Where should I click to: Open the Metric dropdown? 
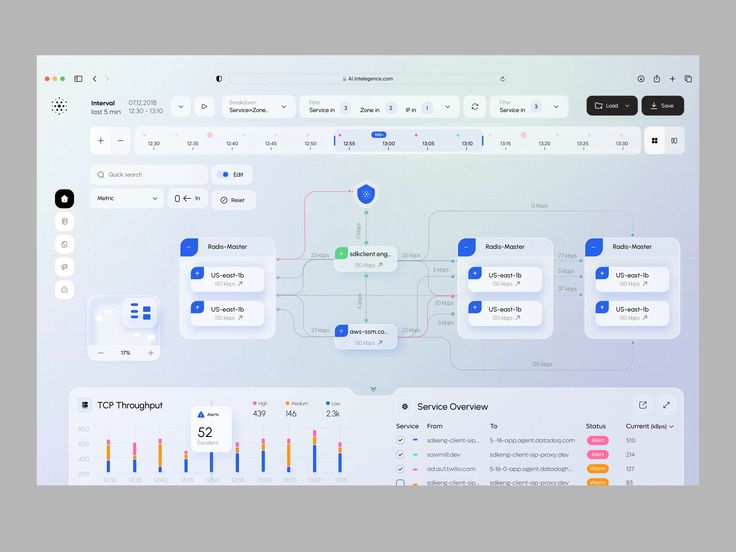(x=127, y=198)
